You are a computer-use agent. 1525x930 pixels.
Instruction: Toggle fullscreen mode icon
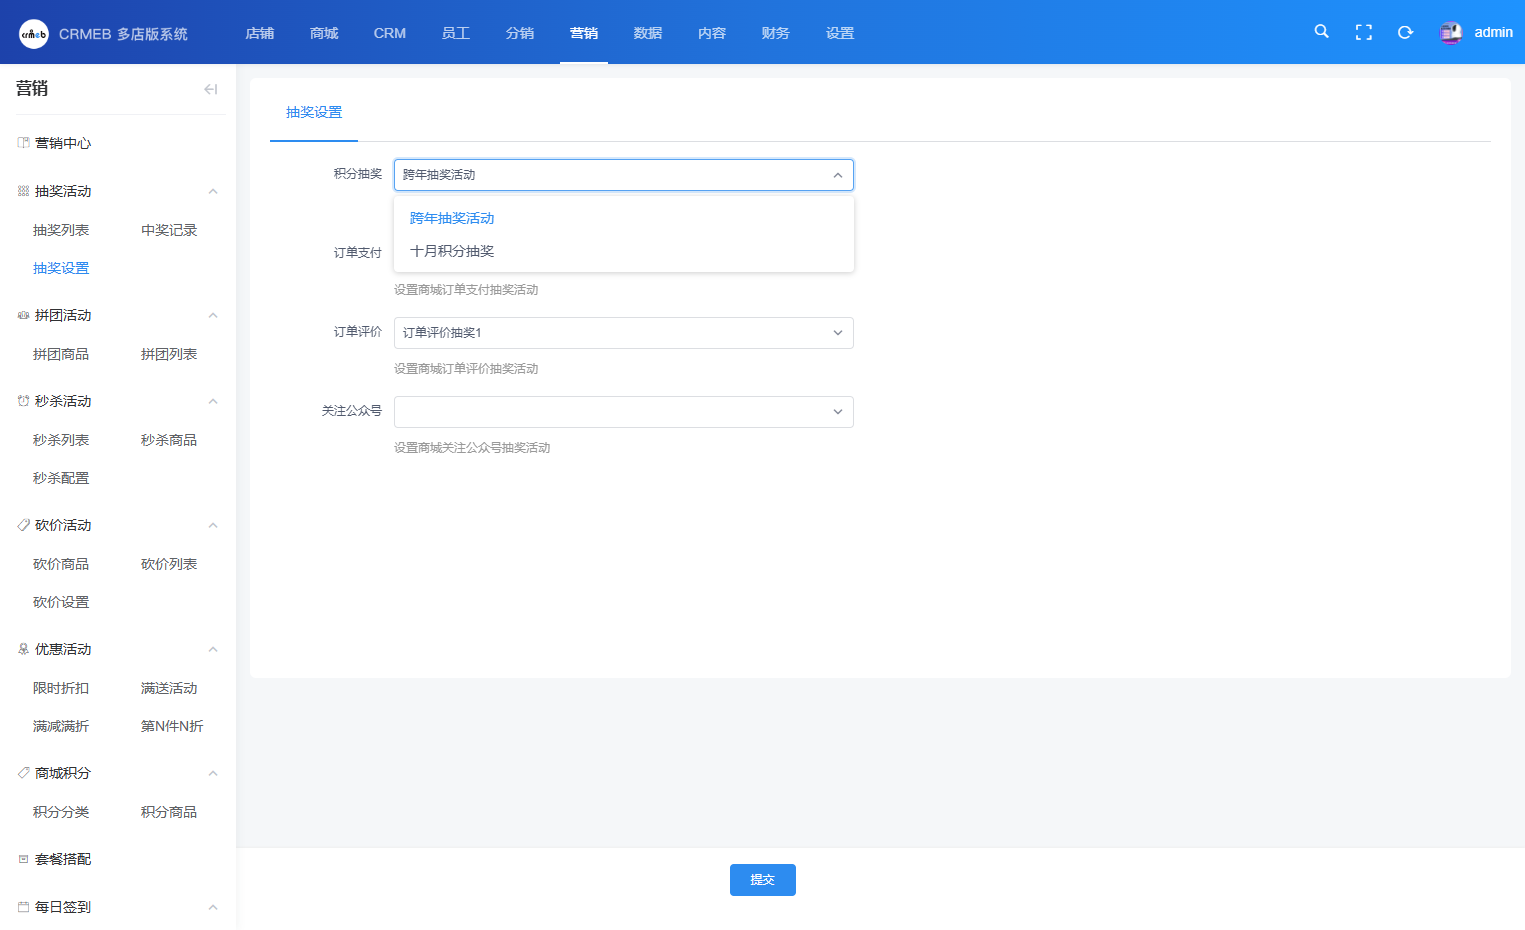pos(1363,32)
